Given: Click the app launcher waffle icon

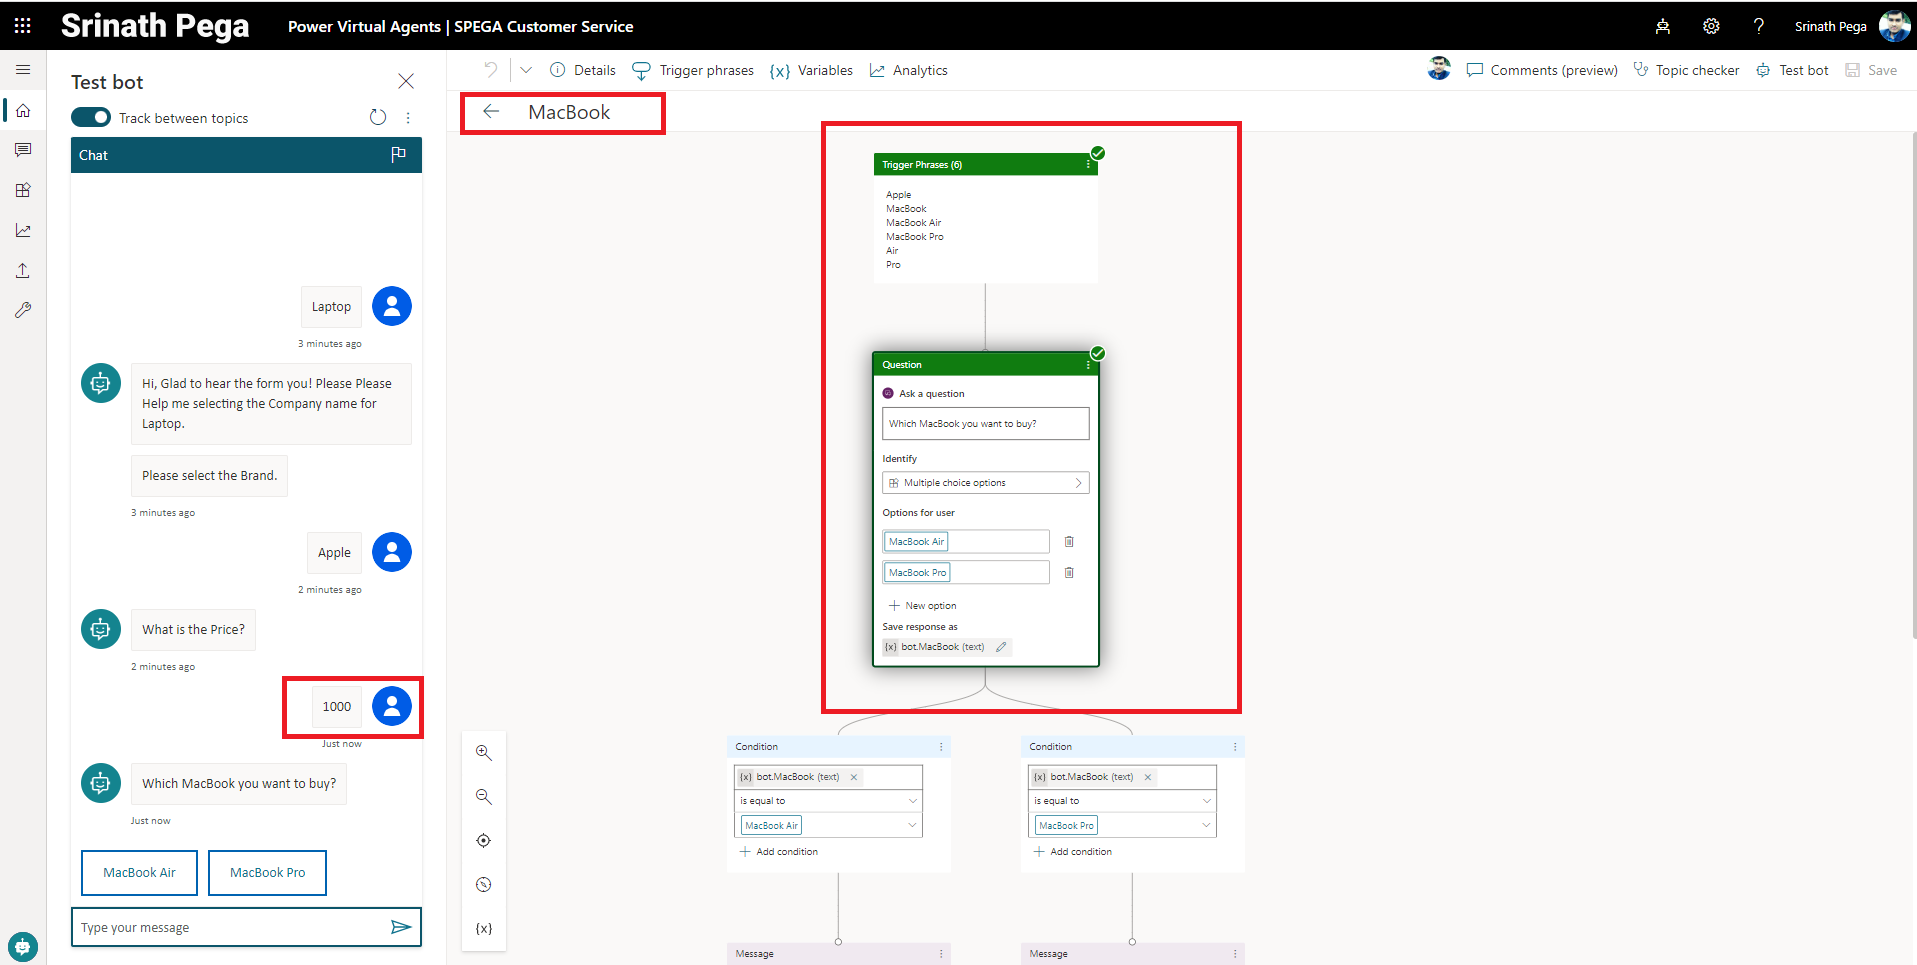Looking at the screenshot, I should click(22, 26).
